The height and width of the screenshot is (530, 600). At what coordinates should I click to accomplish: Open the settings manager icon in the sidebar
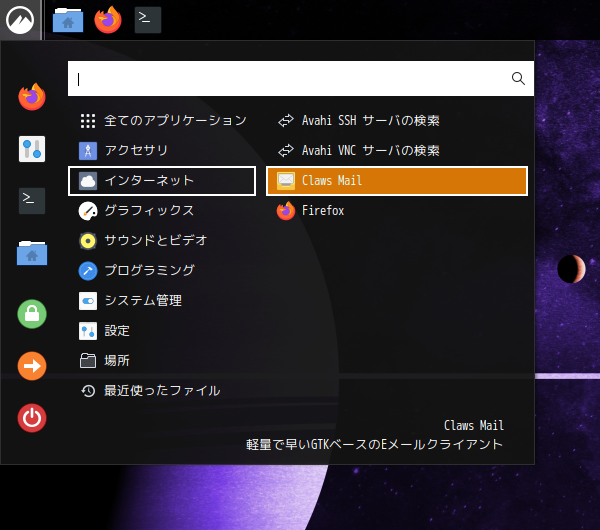tap(32, 149)
